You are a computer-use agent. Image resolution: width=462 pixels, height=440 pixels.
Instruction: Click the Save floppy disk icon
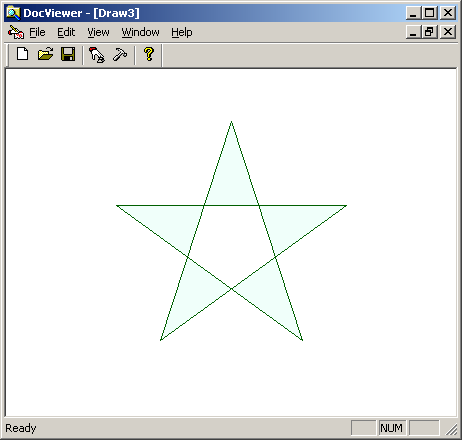[68, 54]
